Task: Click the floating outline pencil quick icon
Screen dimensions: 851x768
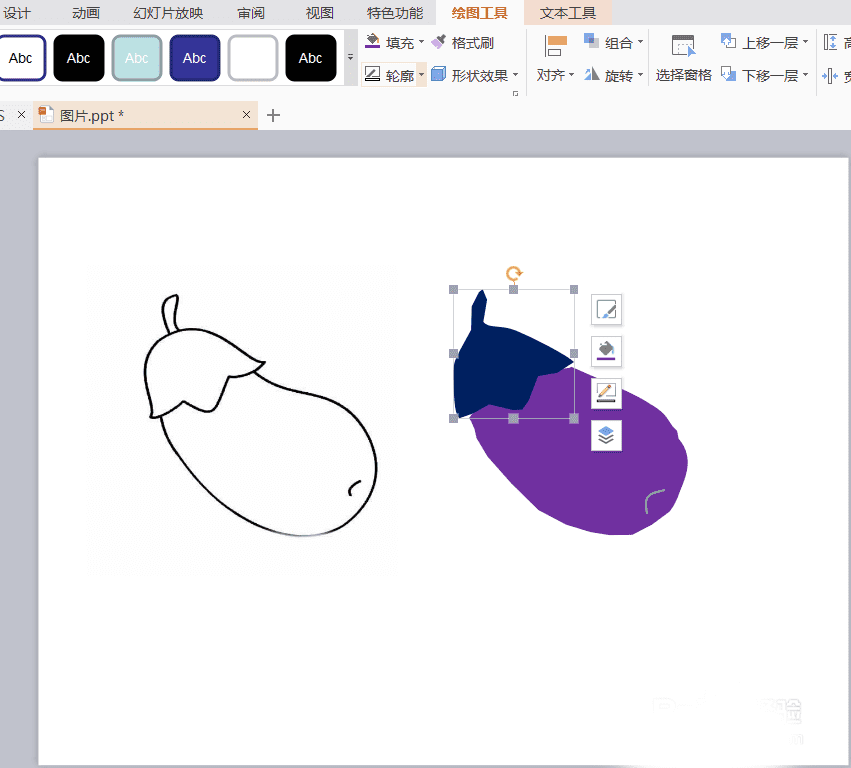Action: coord(606,393)
